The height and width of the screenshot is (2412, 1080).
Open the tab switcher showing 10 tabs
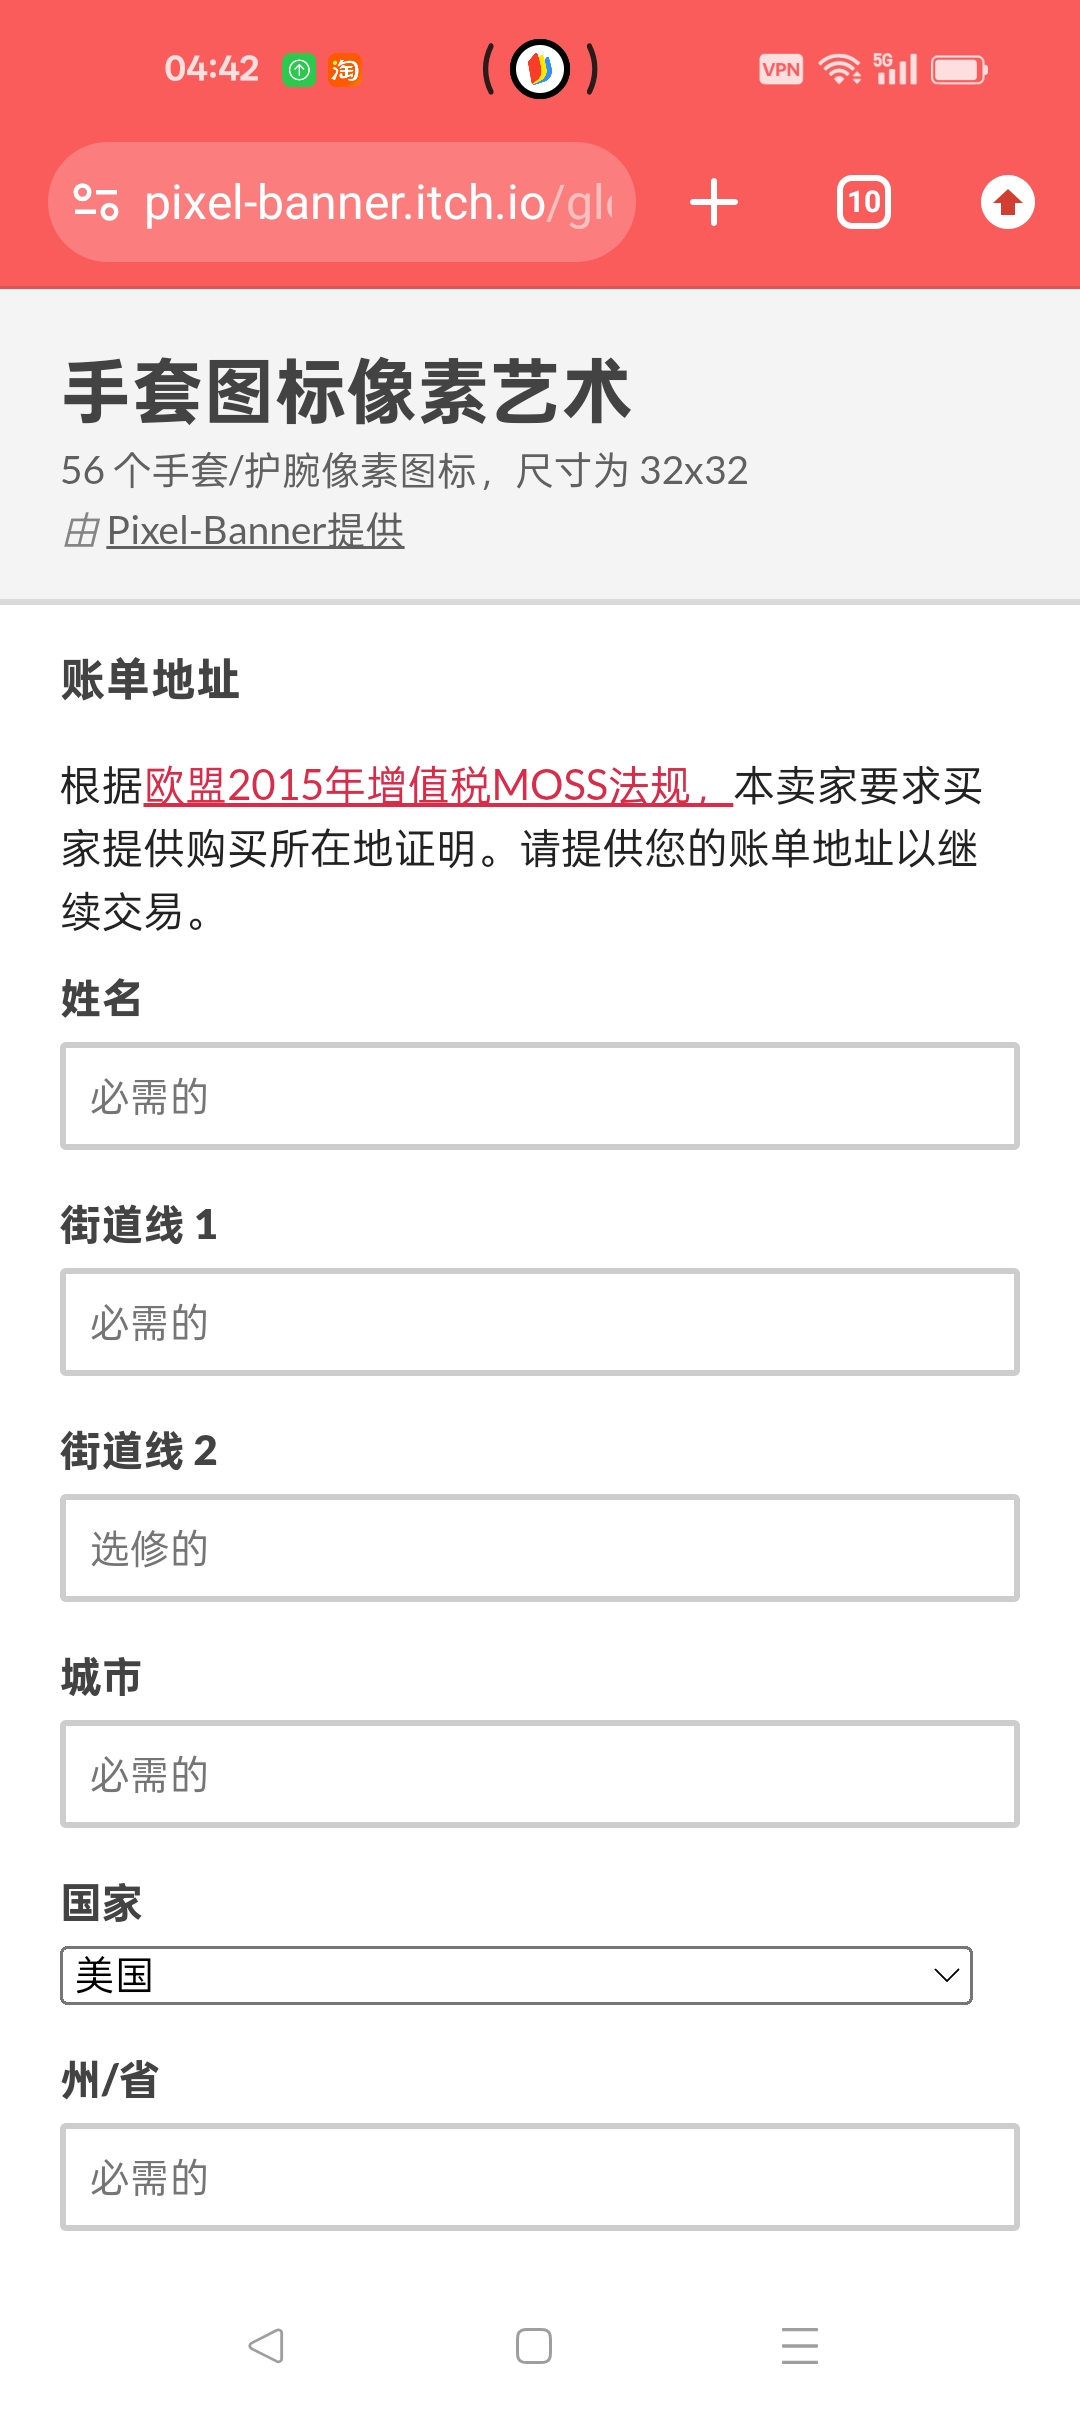(x=864, y=202)
